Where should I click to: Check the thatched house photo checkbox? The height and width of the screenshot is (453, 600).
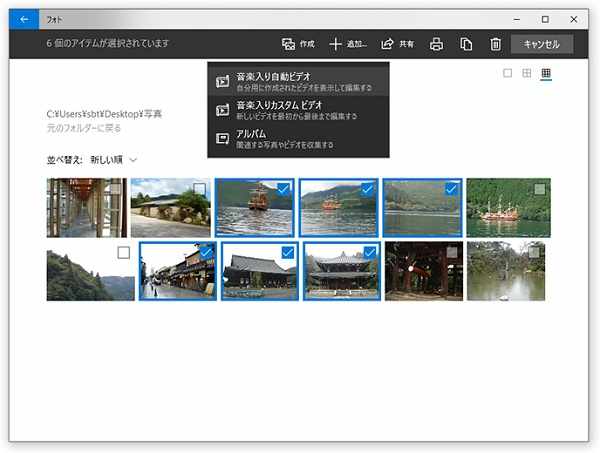[199, 189]
